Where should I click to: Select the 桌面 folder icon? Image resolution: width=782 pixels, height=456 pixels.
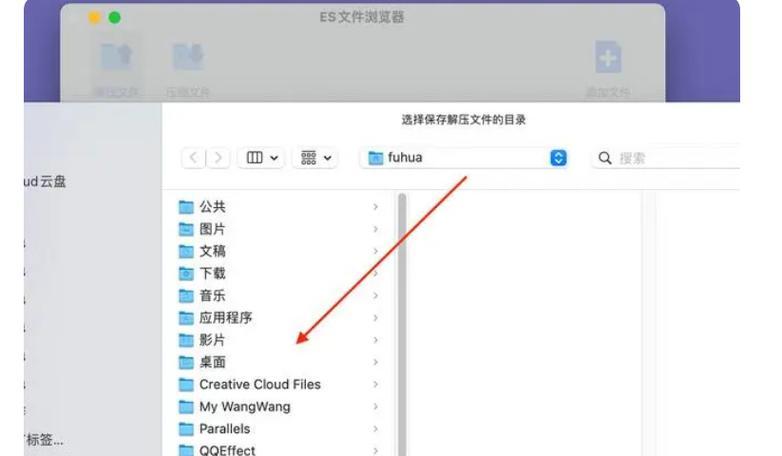tap(186, 362)
